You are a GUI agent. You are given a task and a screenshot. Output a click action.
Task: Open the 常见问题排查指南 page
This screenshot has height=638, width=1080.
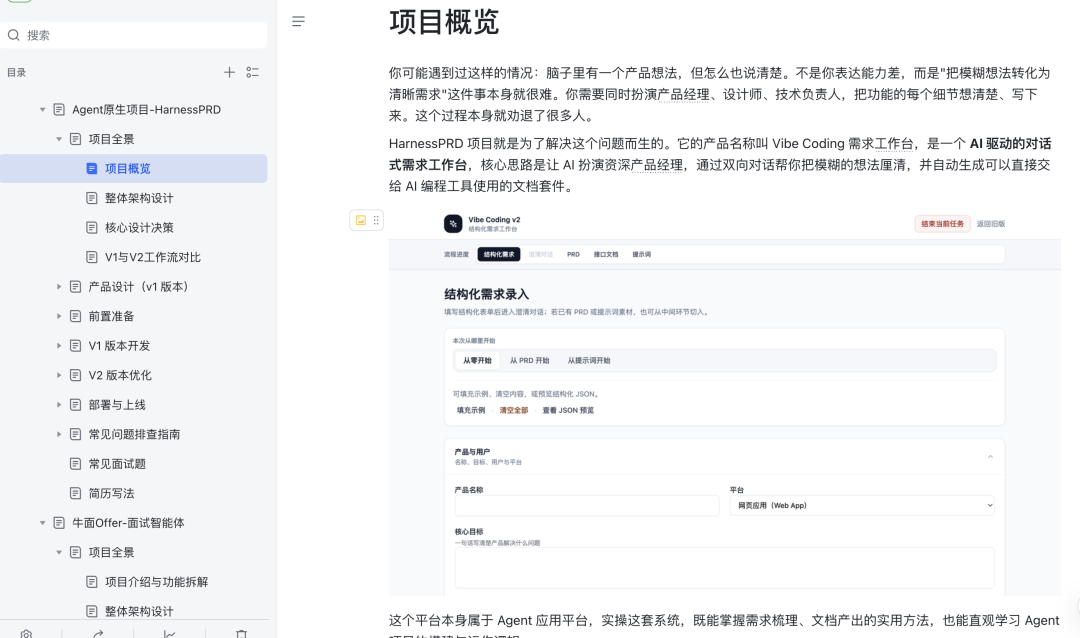point(134,435)
